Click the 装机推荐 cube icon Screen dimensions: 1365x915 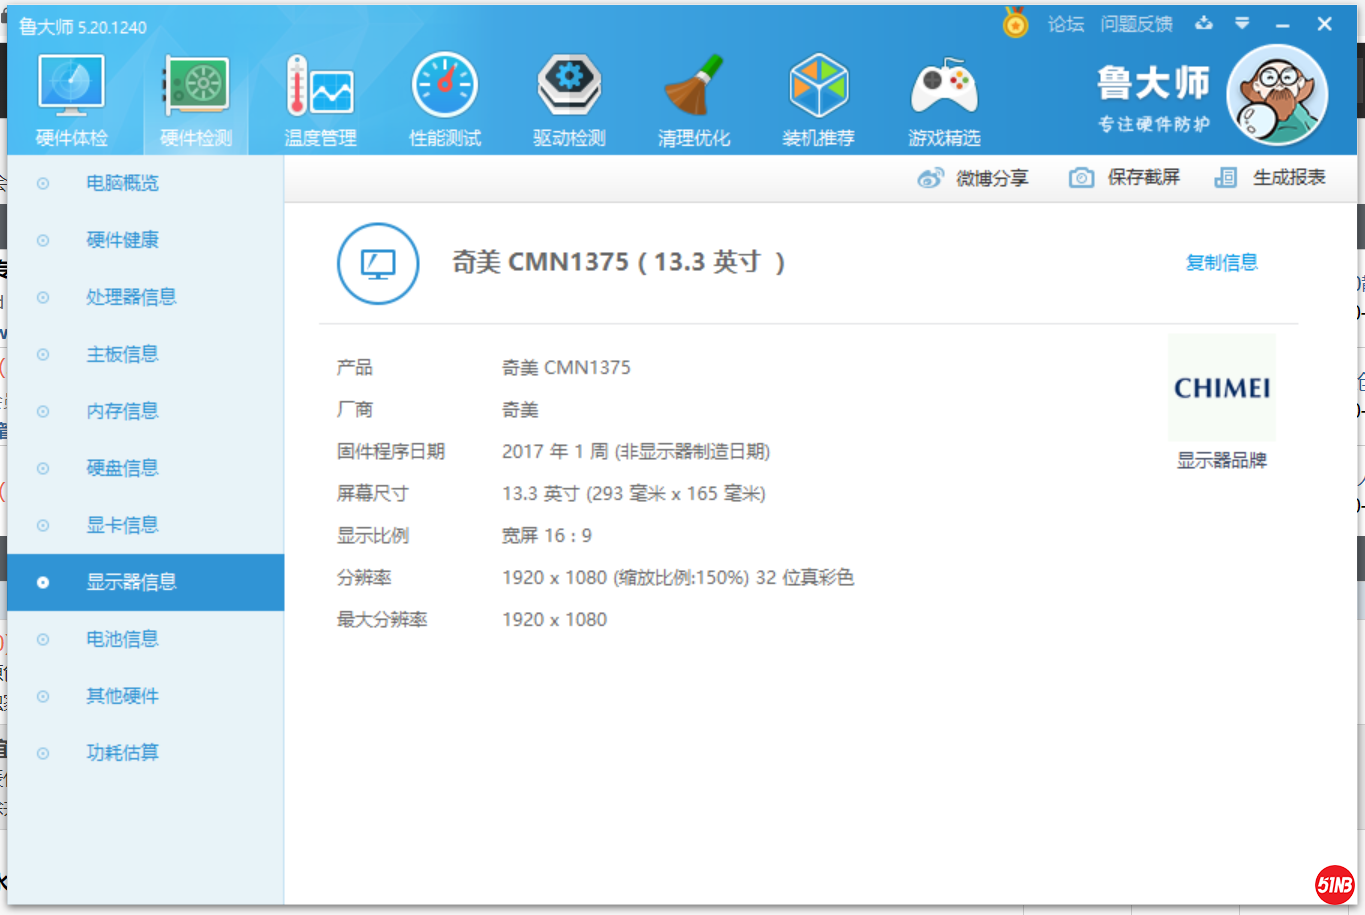tap(818, 87)
